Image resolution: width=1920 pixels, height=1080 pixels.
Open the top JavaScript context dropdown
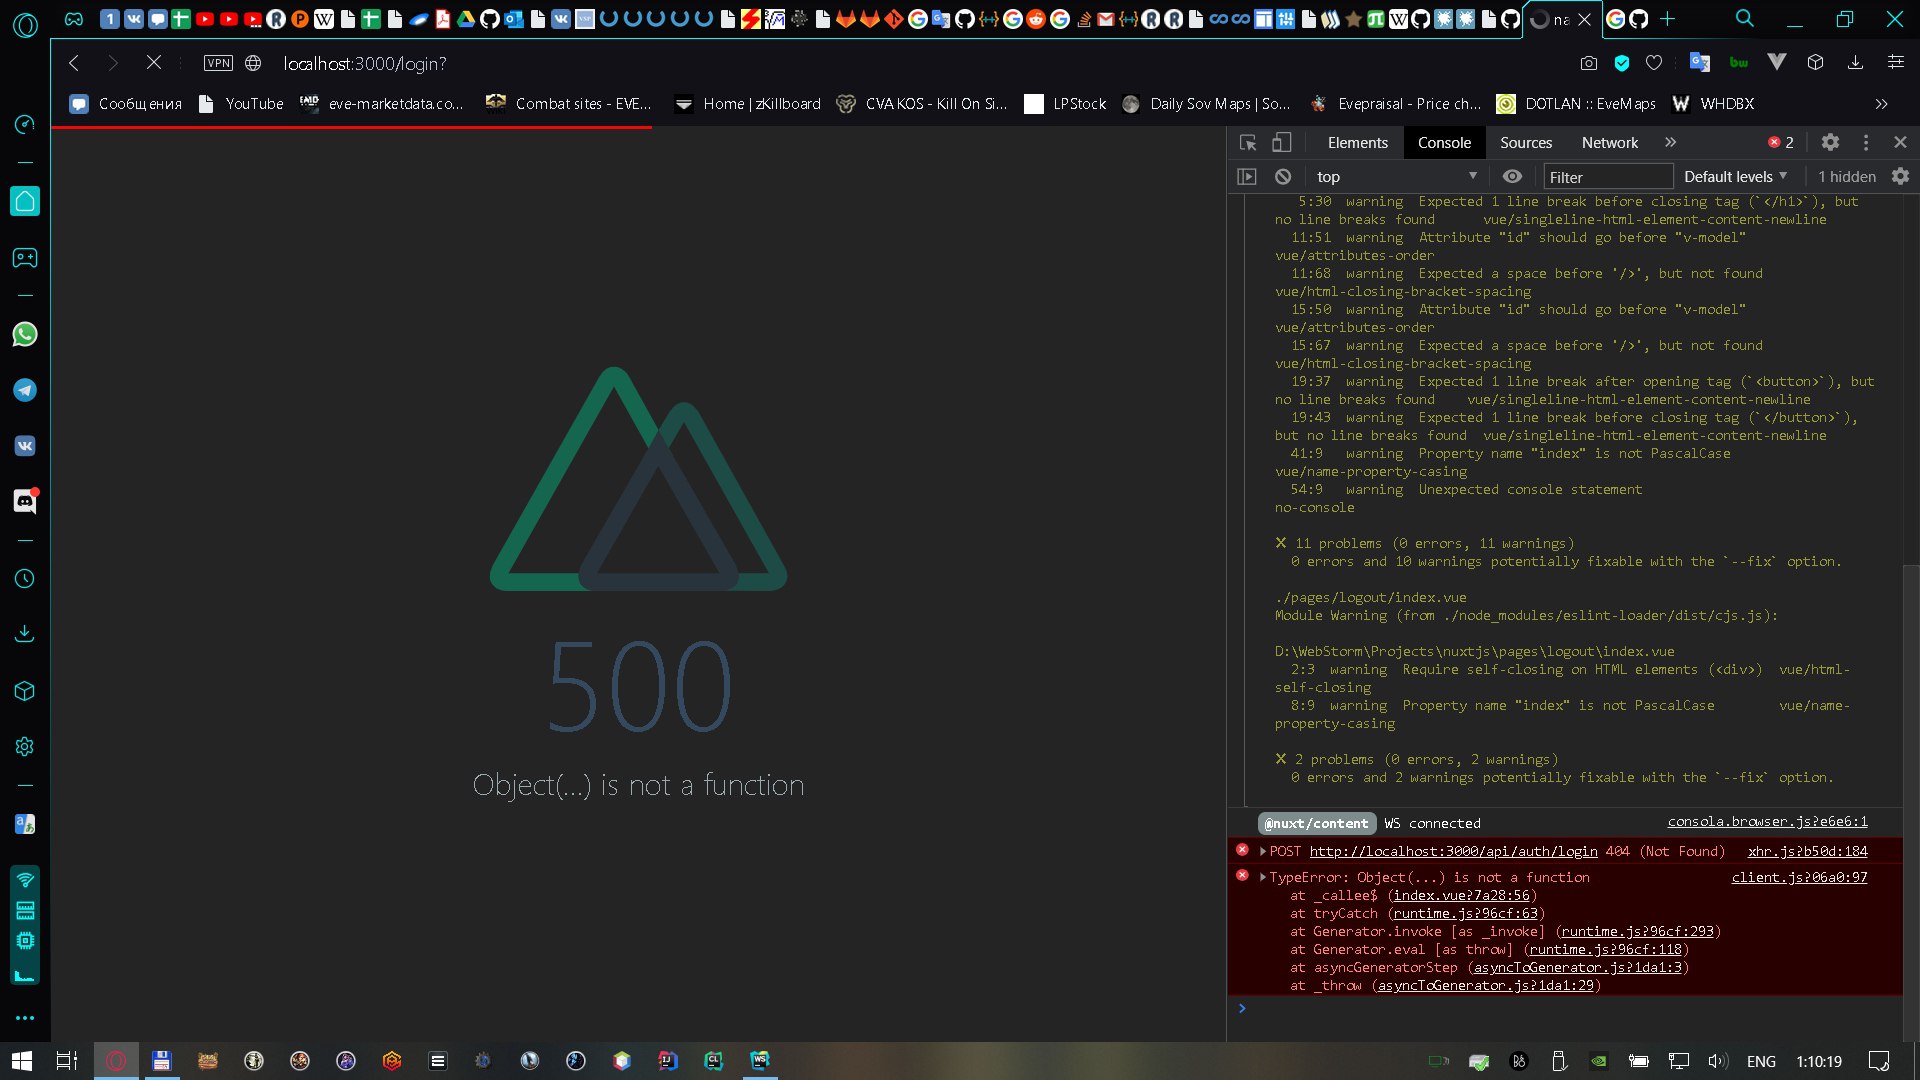click(1396, 177)
